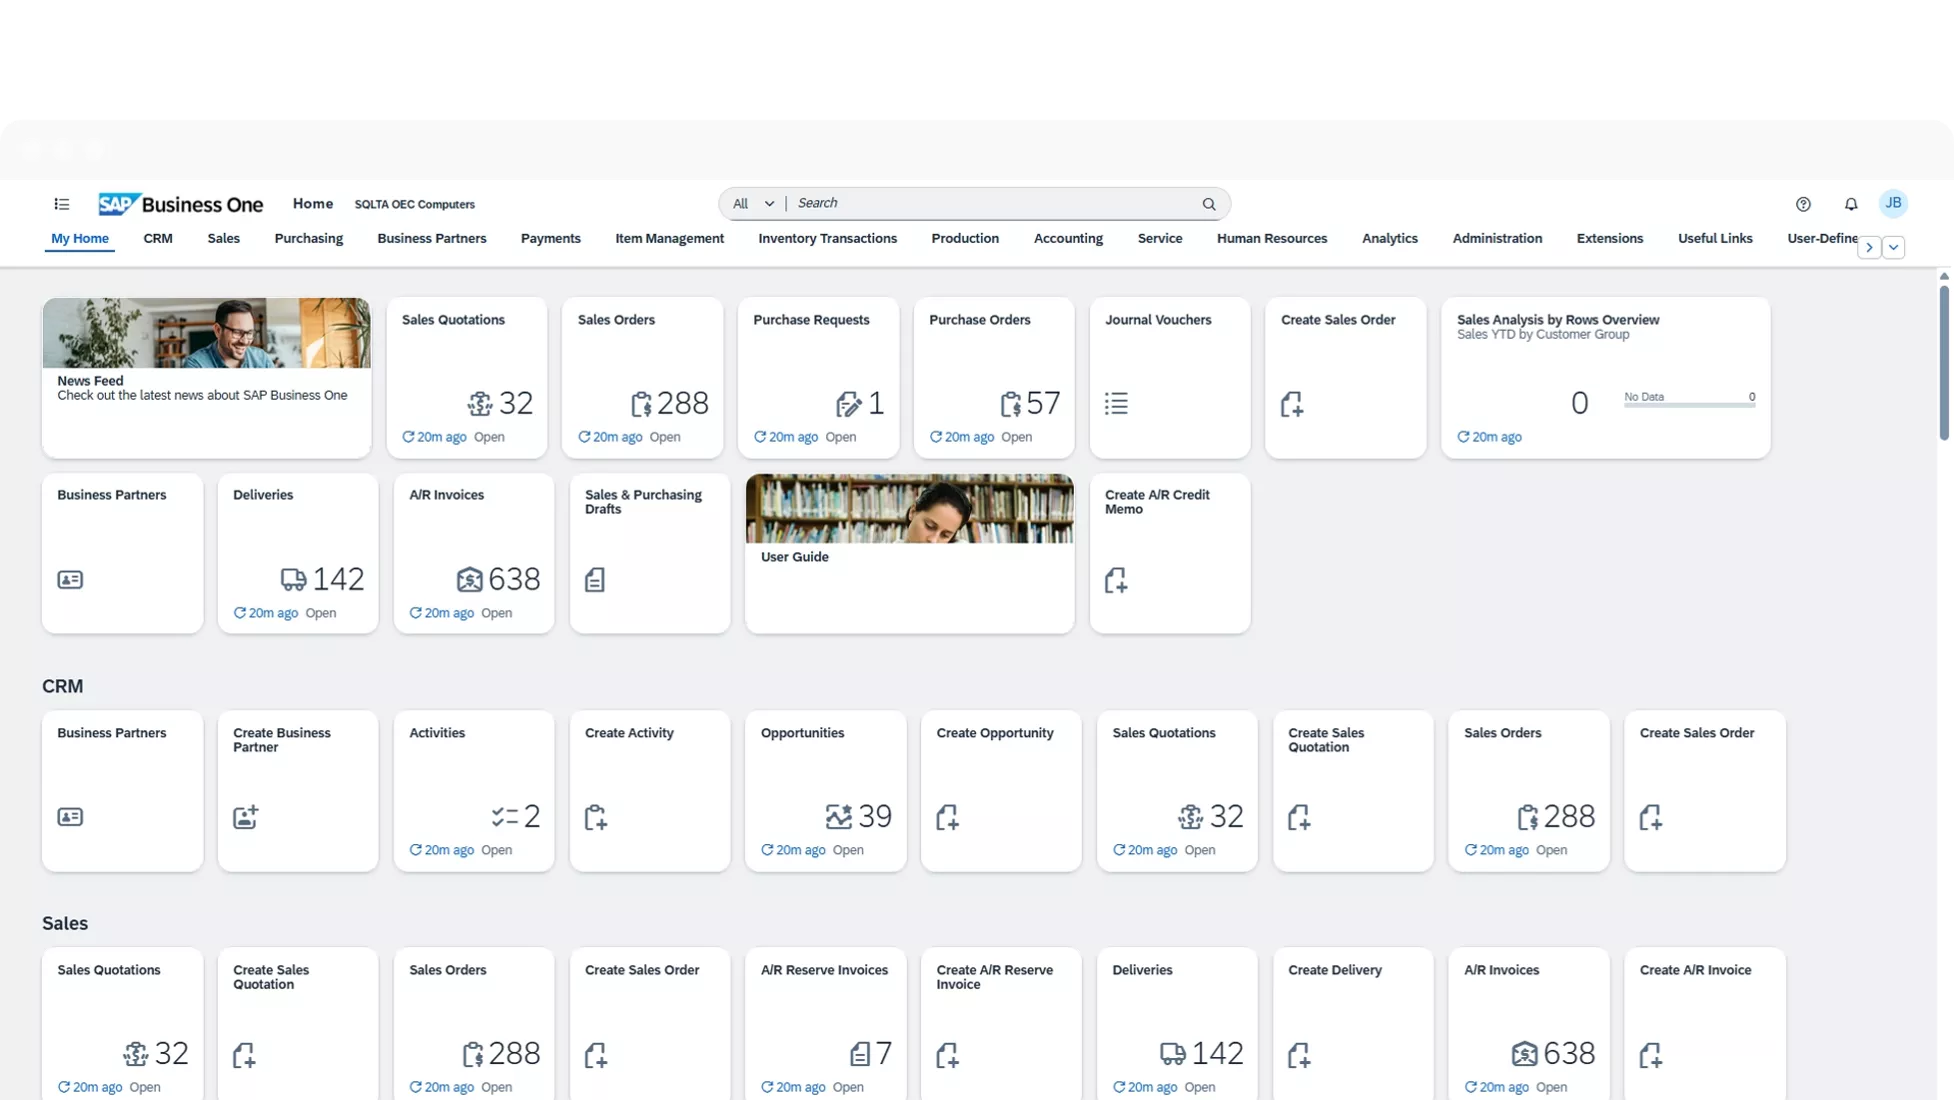Image resolution: width=1954 pixels, height=1100 pixels.
Task: Click the Create A/R Credit Memo icon
Action: click(x=1117, y=580)
